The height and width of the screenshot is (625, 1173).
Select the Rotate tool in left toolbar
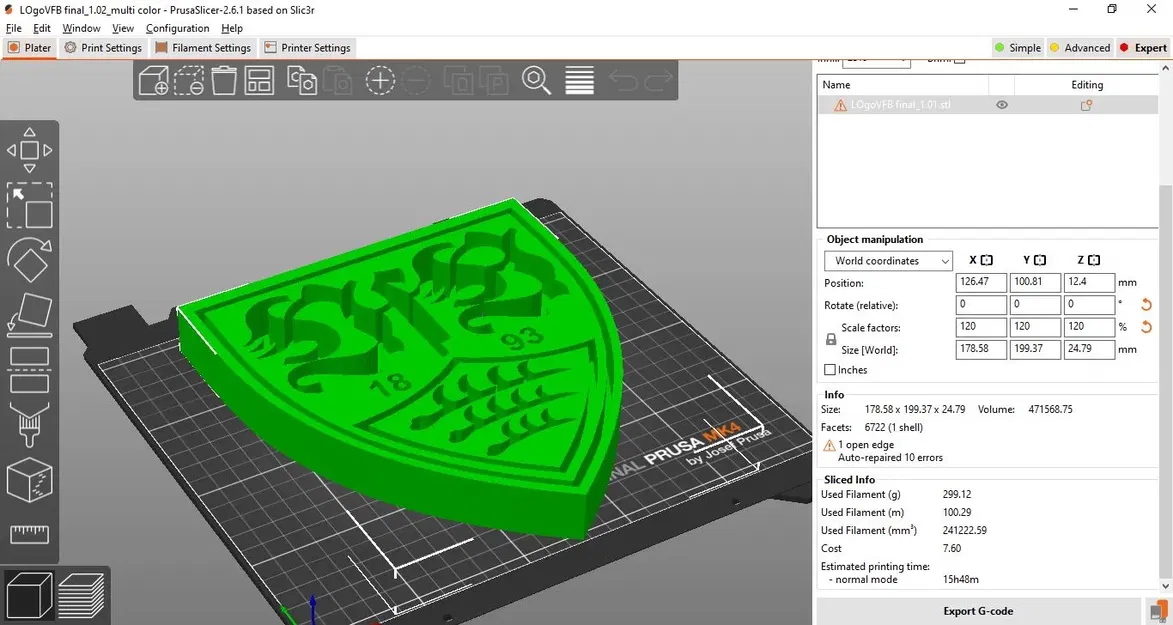(x=29, y=260)
